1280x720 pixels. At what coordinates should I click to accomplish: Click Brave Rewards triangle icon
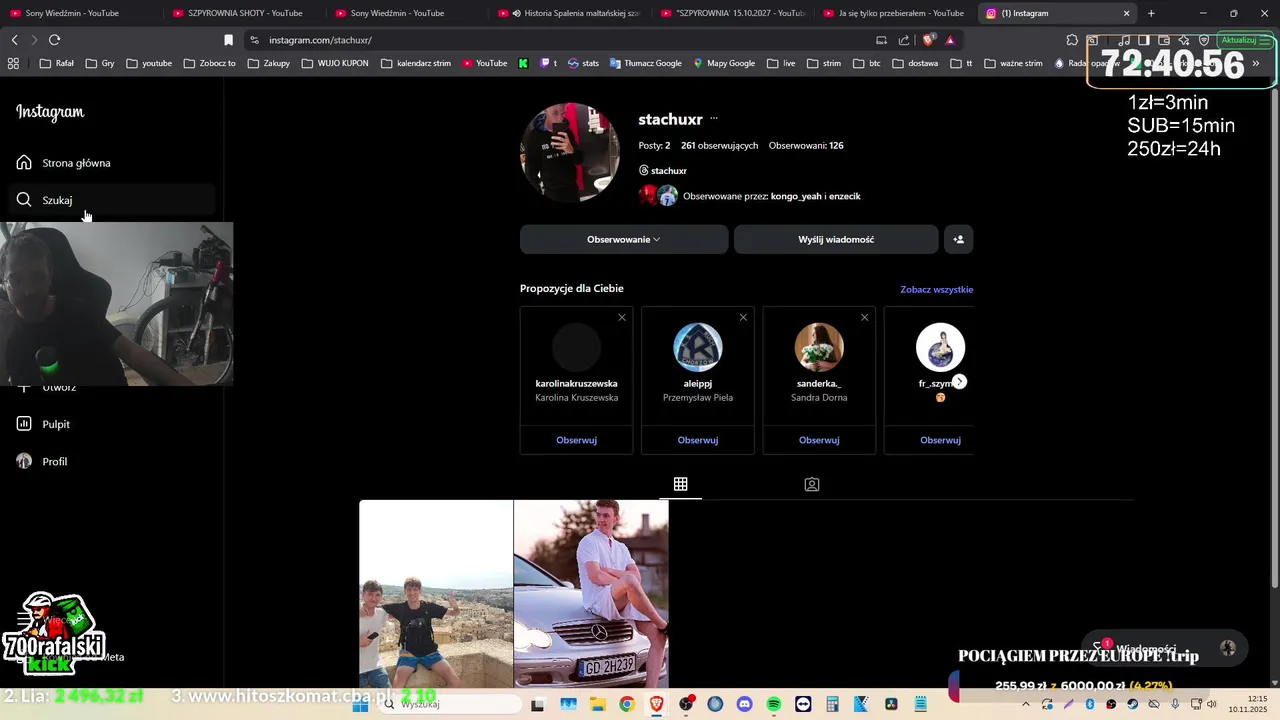[950, 40]
